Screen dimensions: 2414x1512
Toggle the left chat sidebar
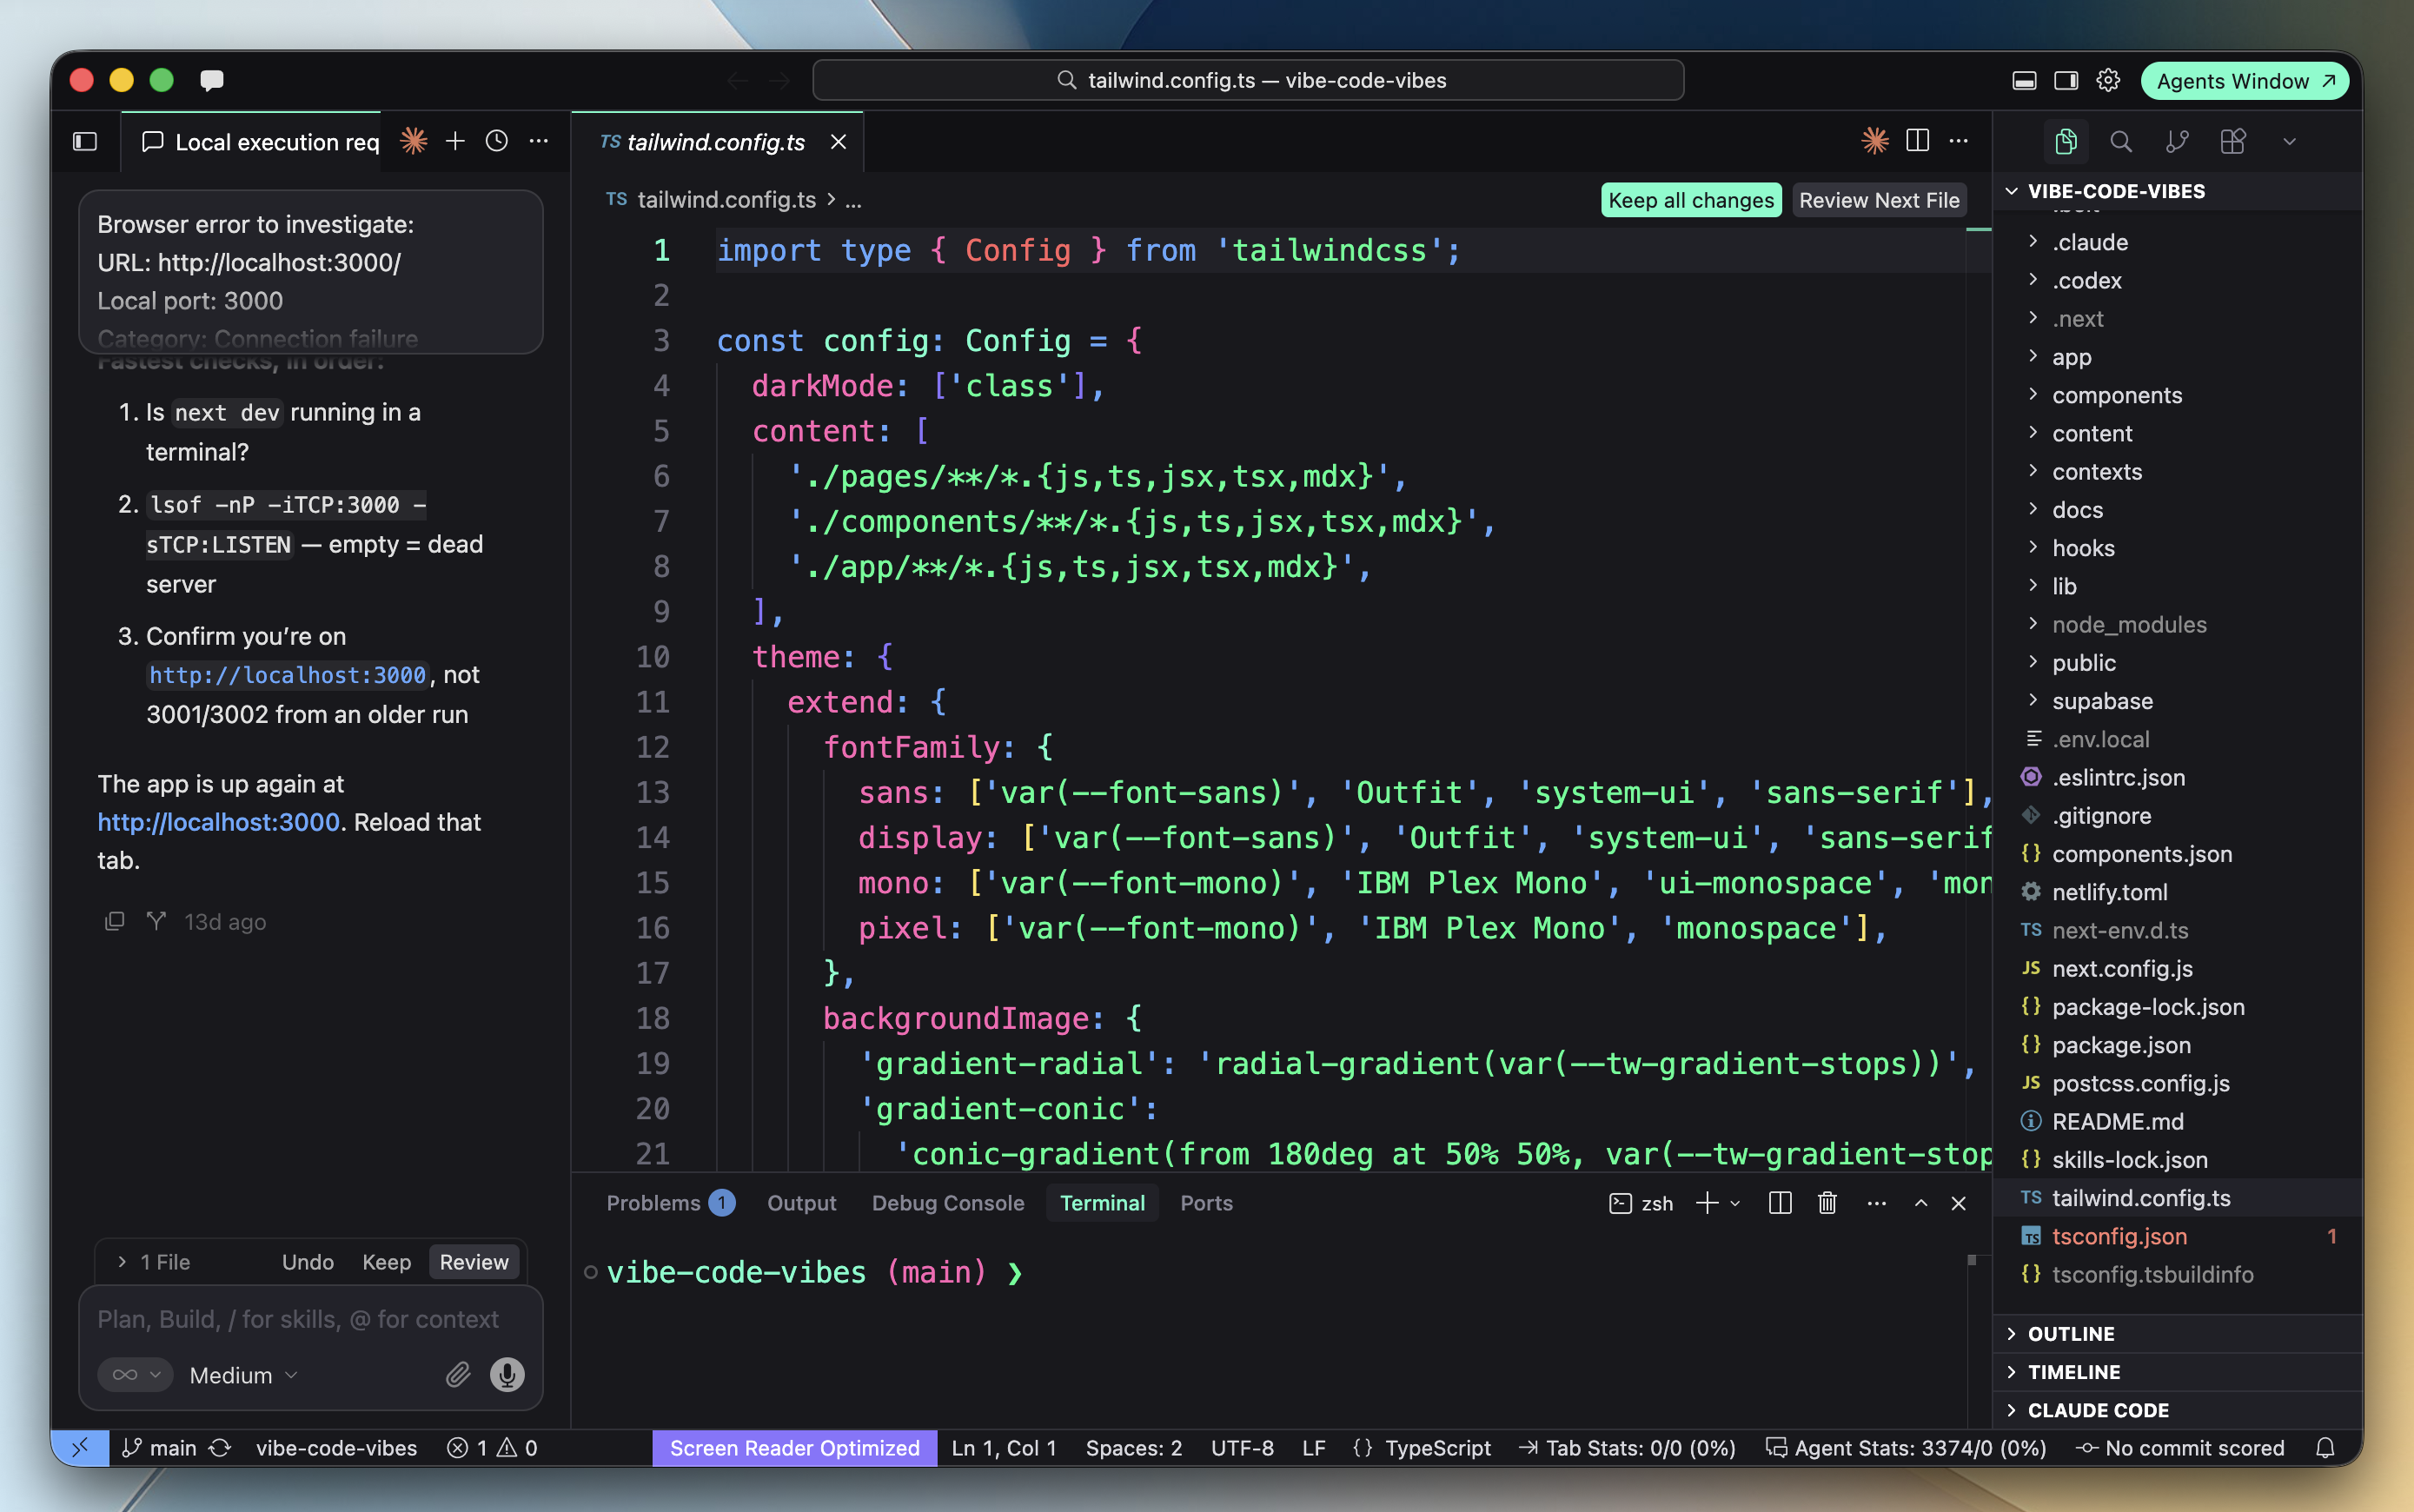85,141
